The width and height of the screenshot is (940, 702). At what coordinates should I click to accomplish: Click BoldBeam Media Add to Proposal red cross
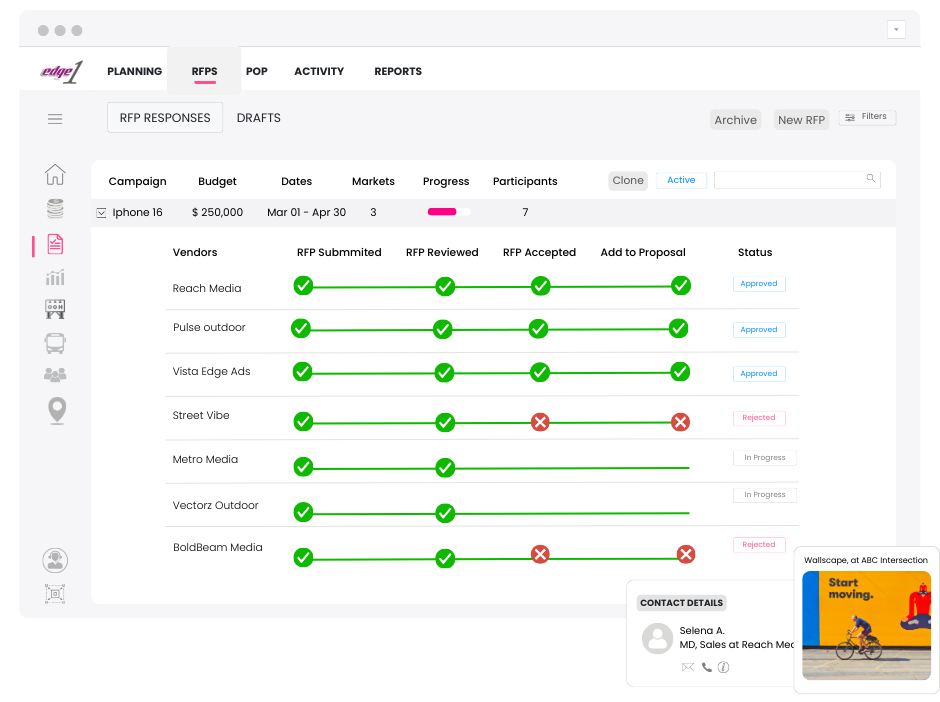coord(686,555)
